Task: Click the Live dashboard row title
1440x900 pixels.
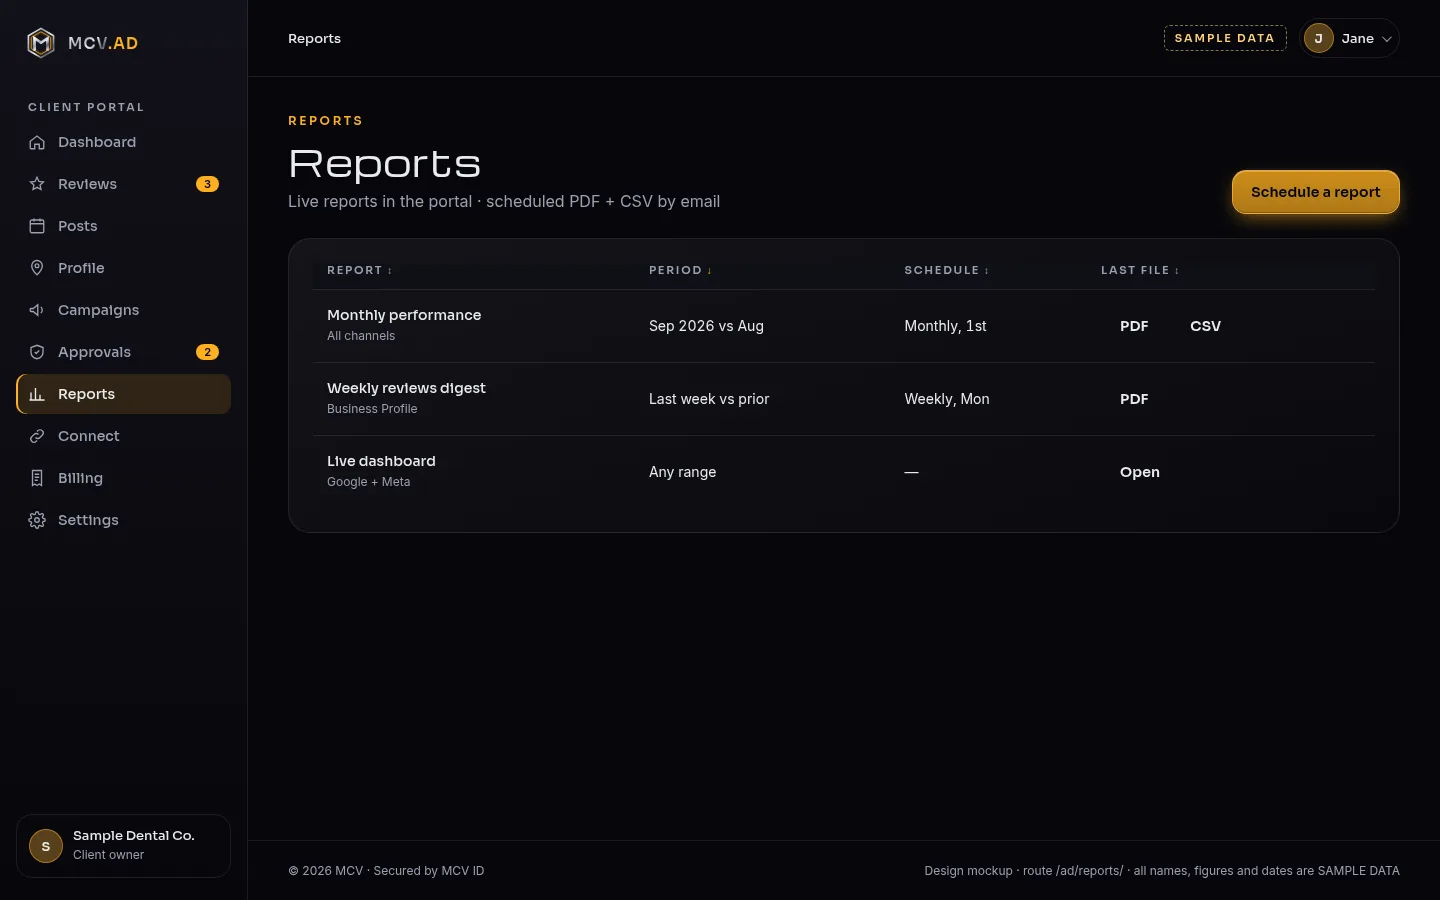Action: [381, 461]
